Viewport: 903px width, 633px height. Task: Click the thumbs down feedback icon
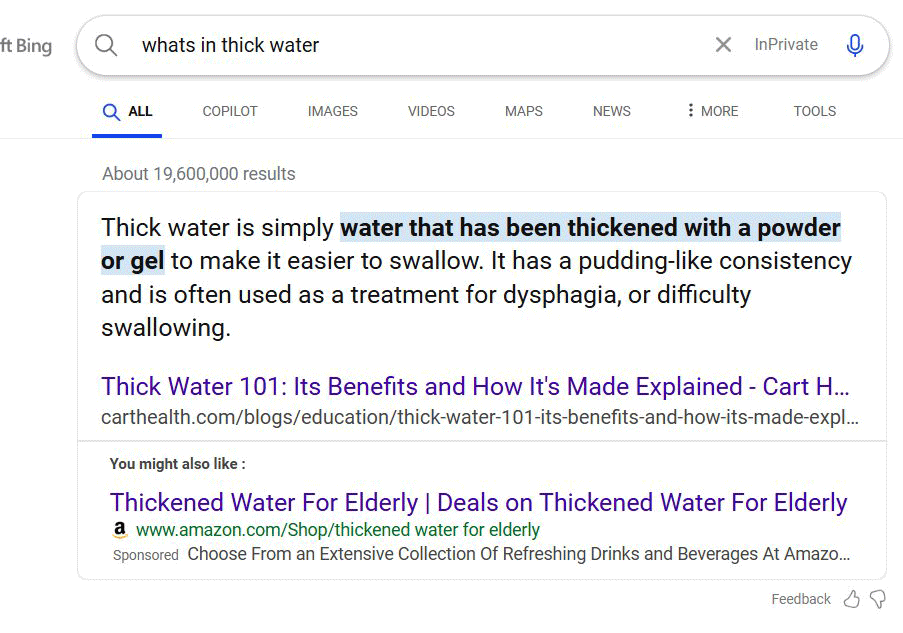tap(878, 599)
